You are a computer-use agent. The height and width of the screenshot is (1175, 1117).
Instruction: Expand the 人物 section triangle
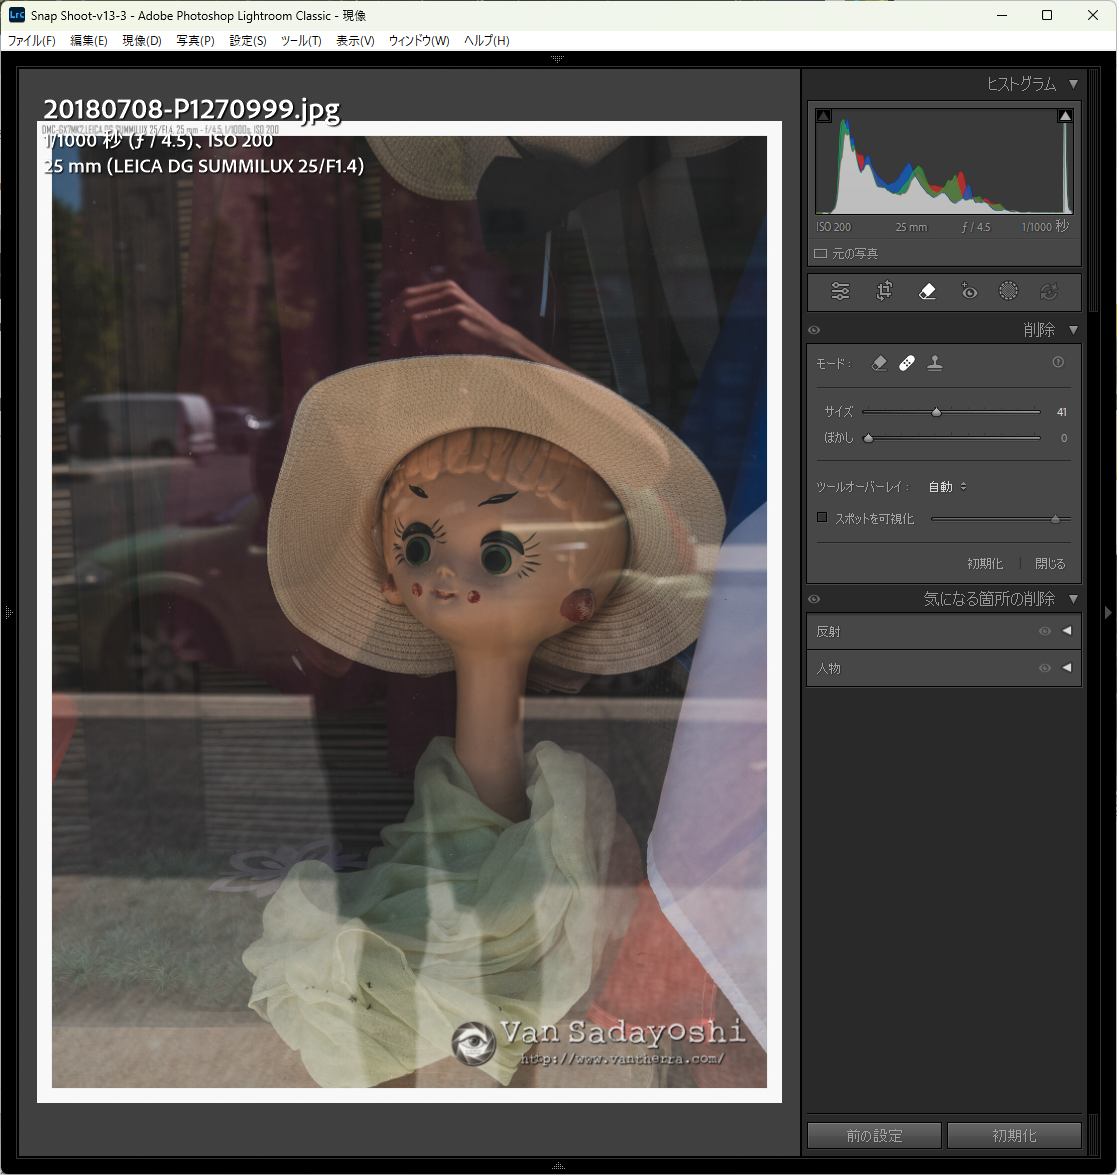(x=1066, y=668)
